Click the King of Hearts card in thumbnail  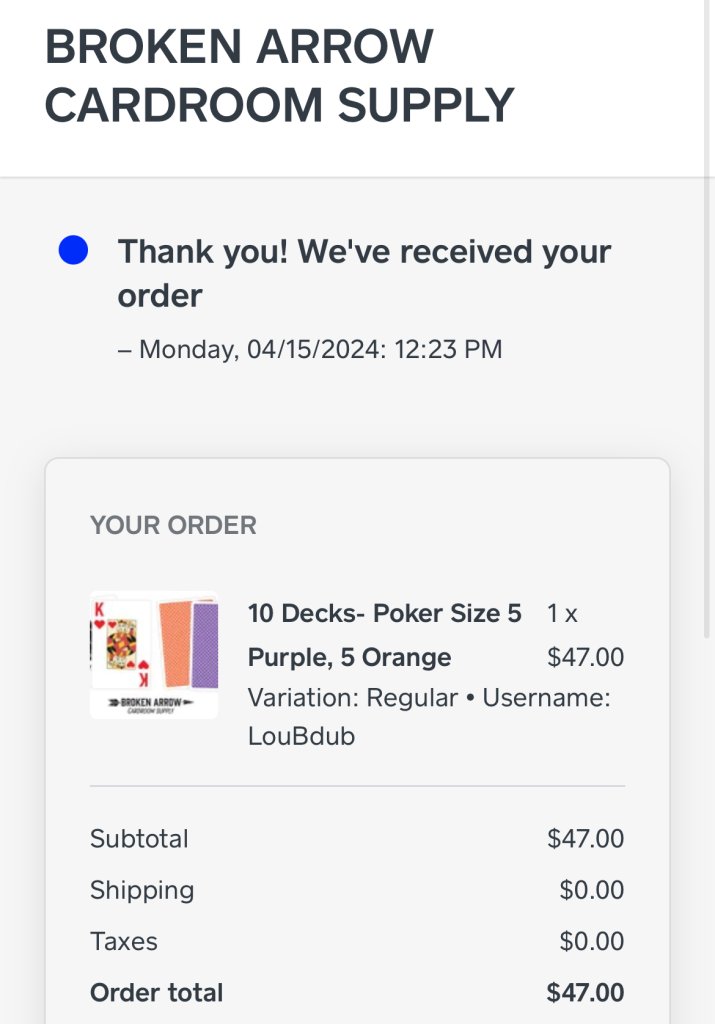[x=121, y=644]
